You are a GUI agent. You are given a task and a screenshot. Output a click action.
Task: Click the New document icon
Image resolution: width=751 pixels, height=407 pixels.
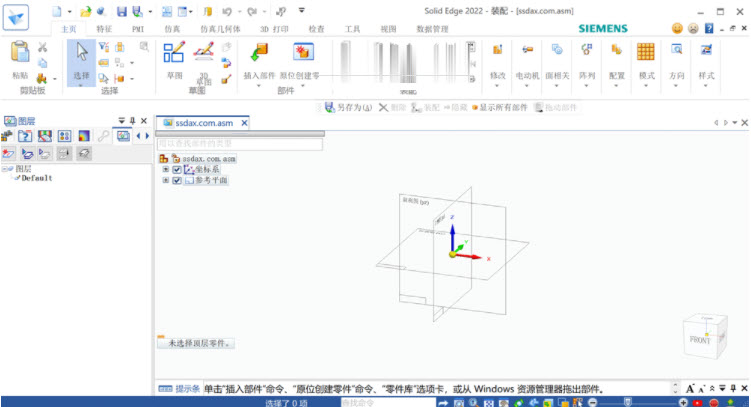click(57, 11)
